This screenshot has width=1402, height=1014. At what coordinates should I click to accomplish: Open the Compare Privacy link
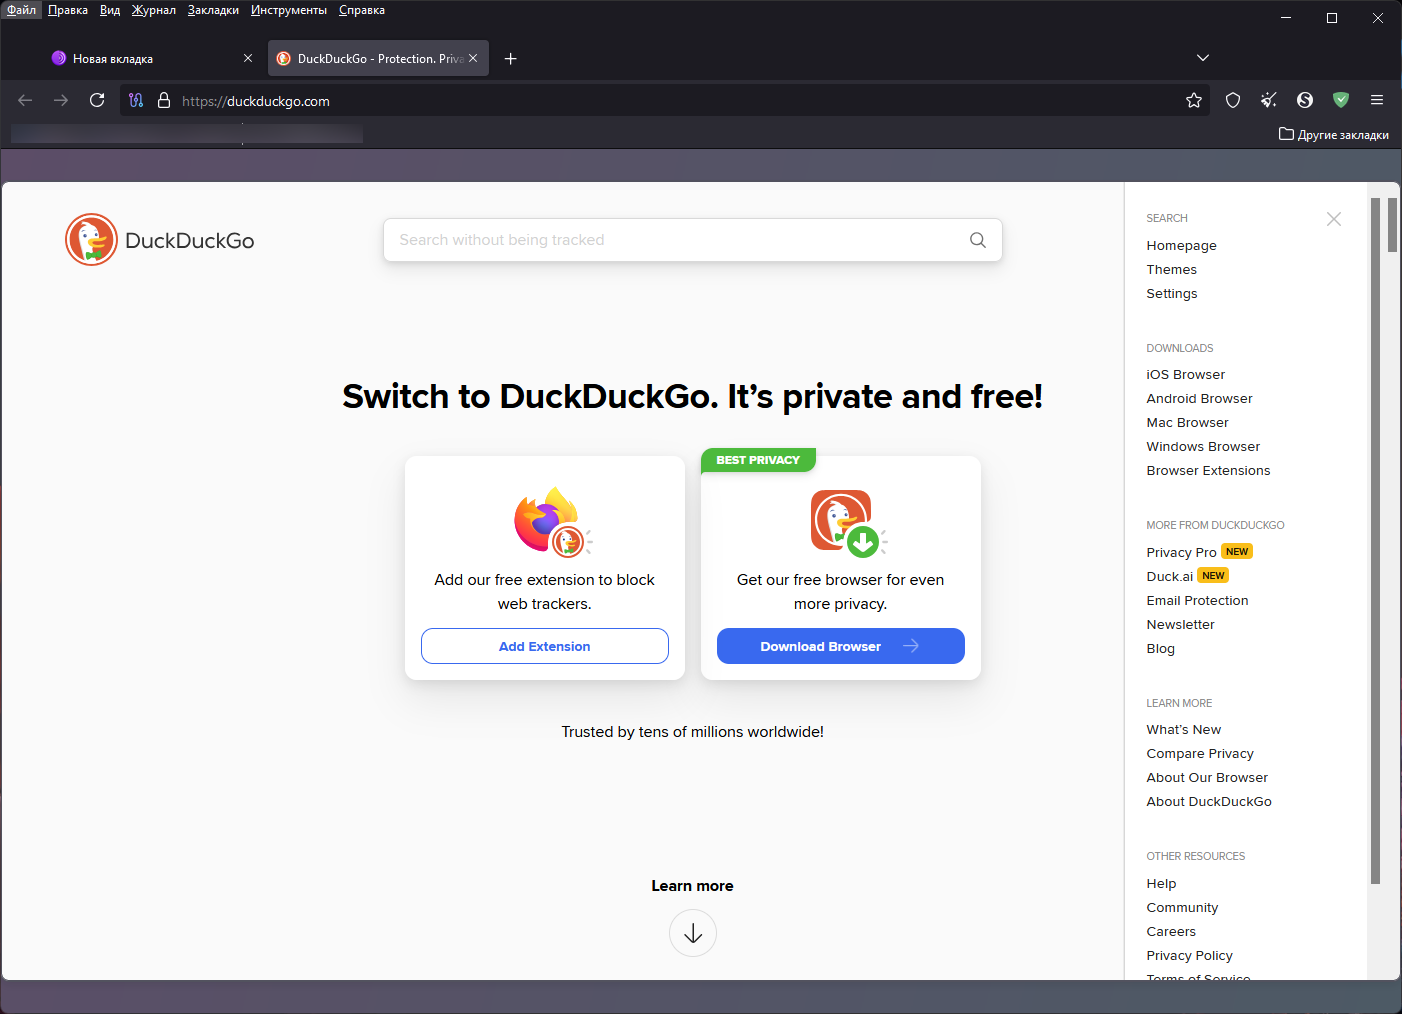coord(1200,754)
